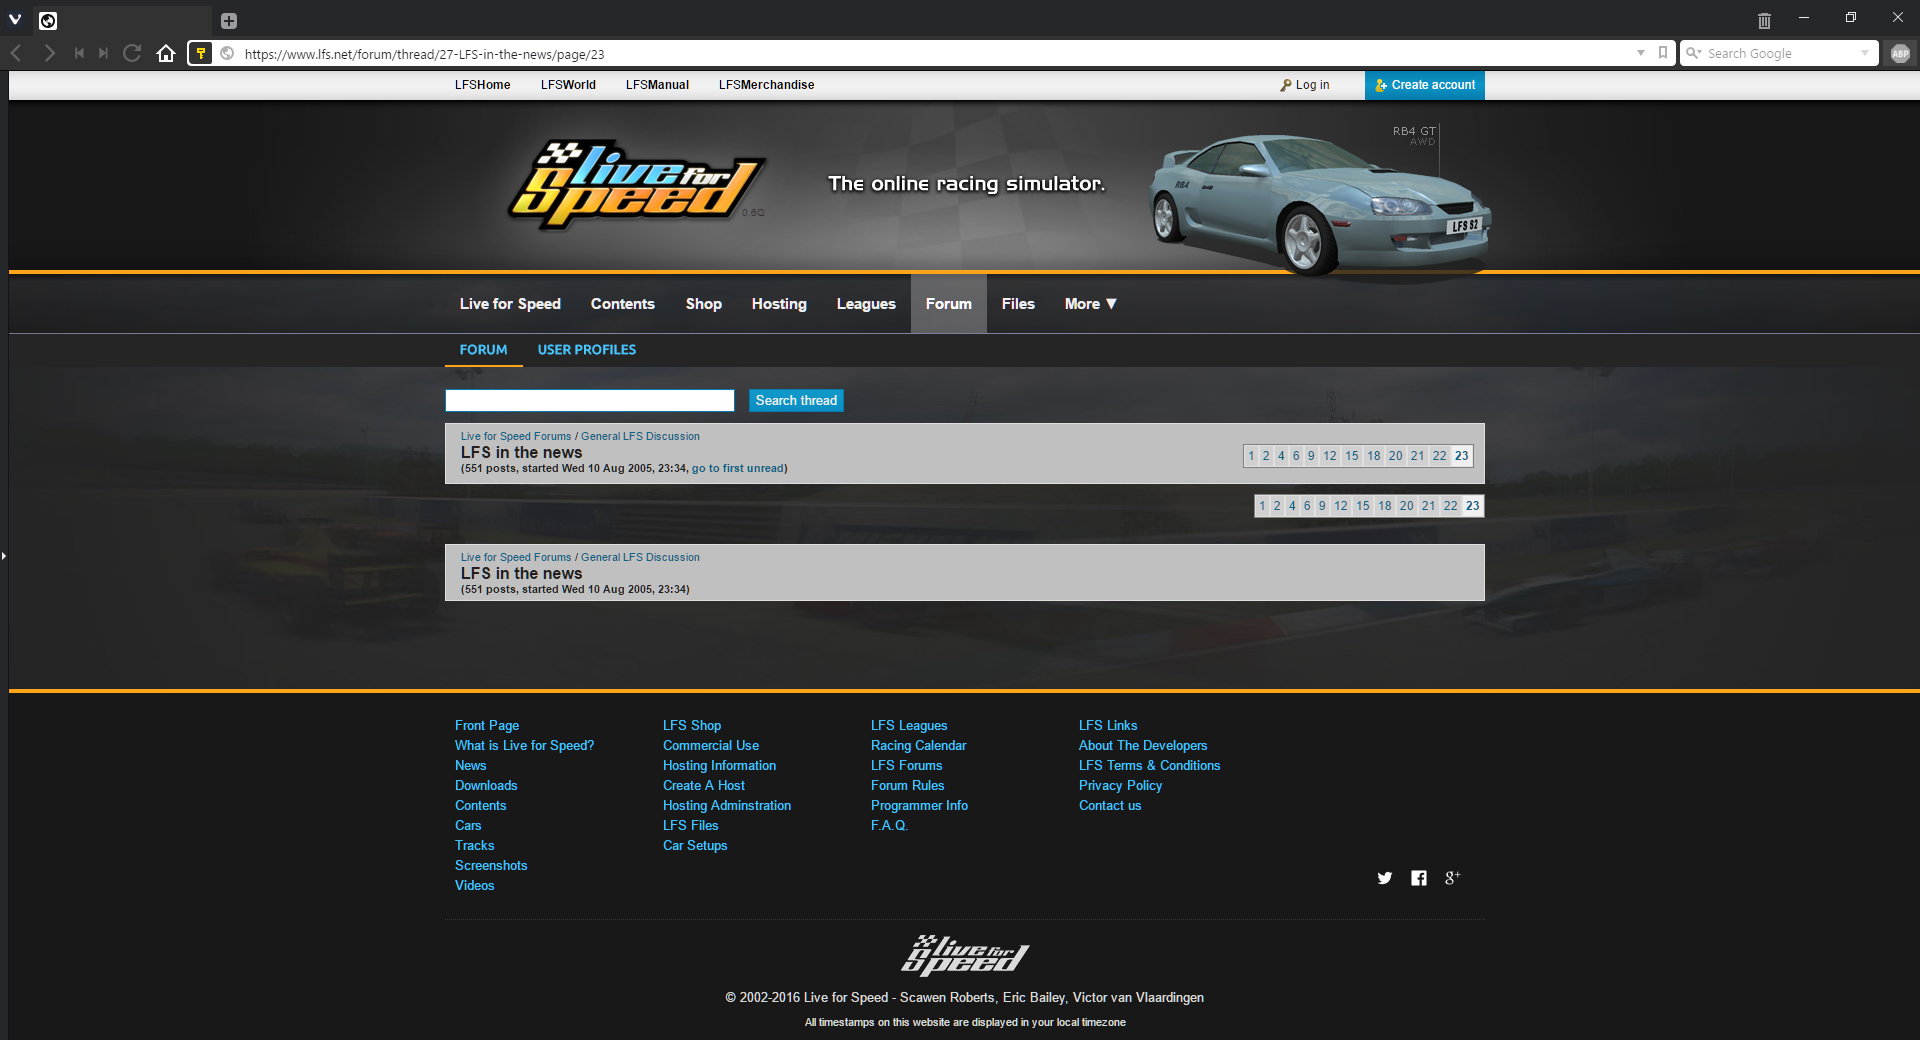Open footer LFS Shop link
1920x1040 pixels.
tap(692, 726)
